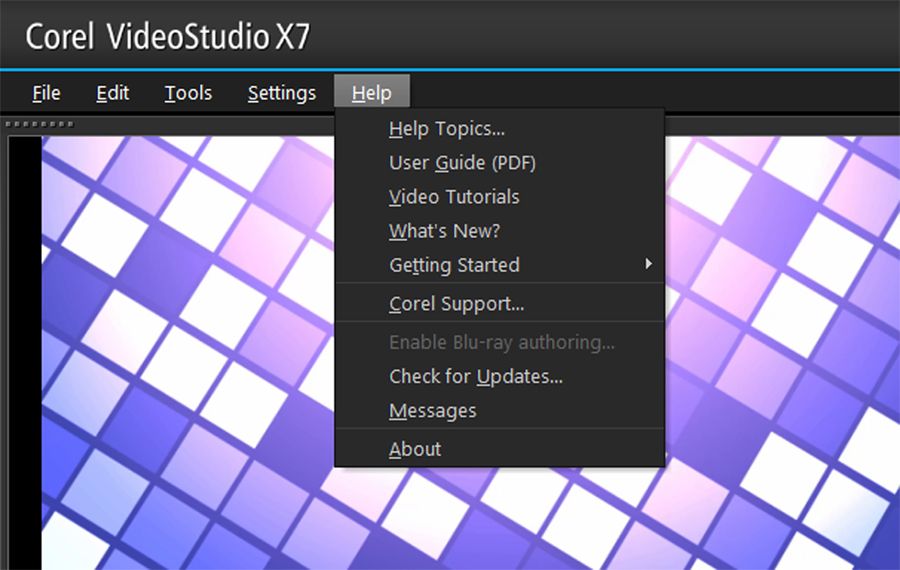Open the Settings menu
This screenshot has height=570, width=900.
pyautogui.click(x=282, y=93)
